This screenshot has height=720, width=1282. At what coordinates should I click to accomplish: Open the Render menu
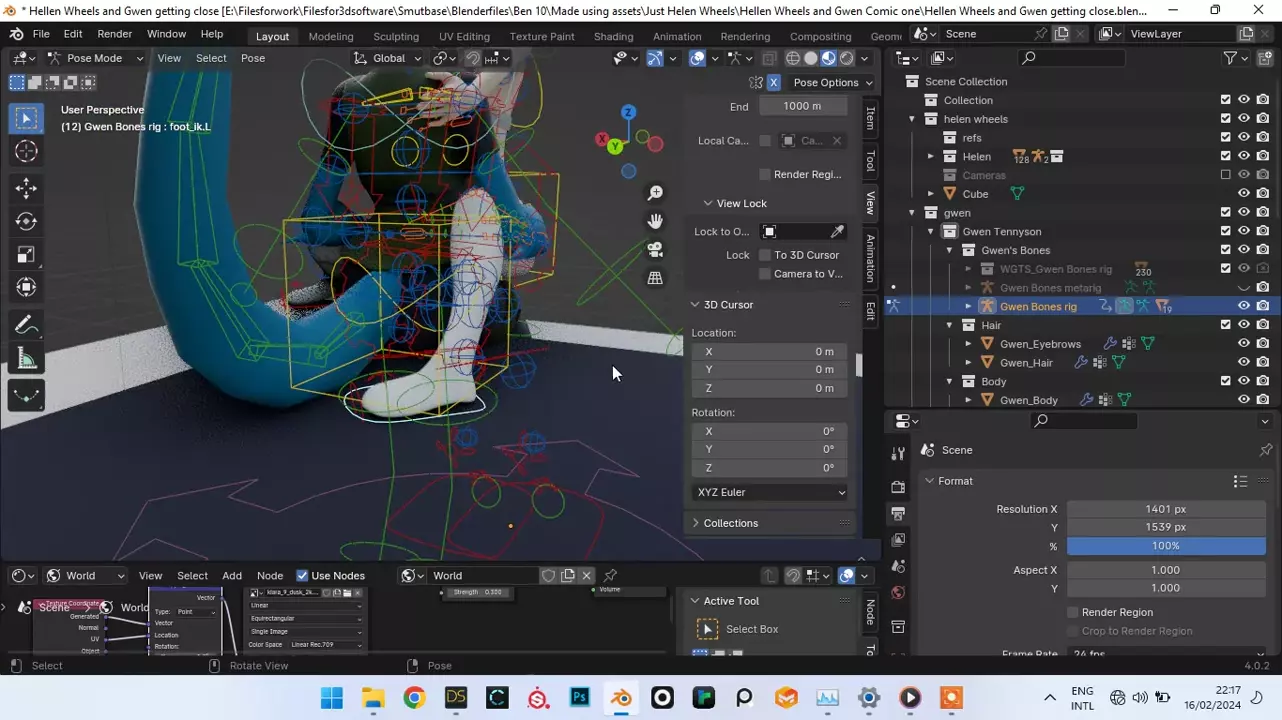click(x=114, y=34)
